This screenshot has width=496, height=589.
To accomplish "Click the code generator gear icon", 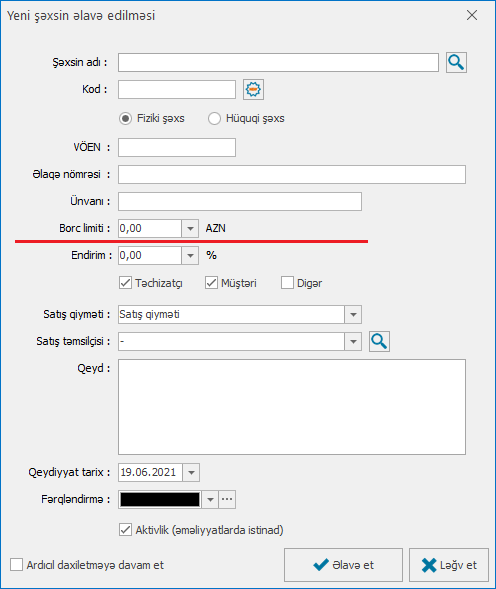I will (253, 89).
